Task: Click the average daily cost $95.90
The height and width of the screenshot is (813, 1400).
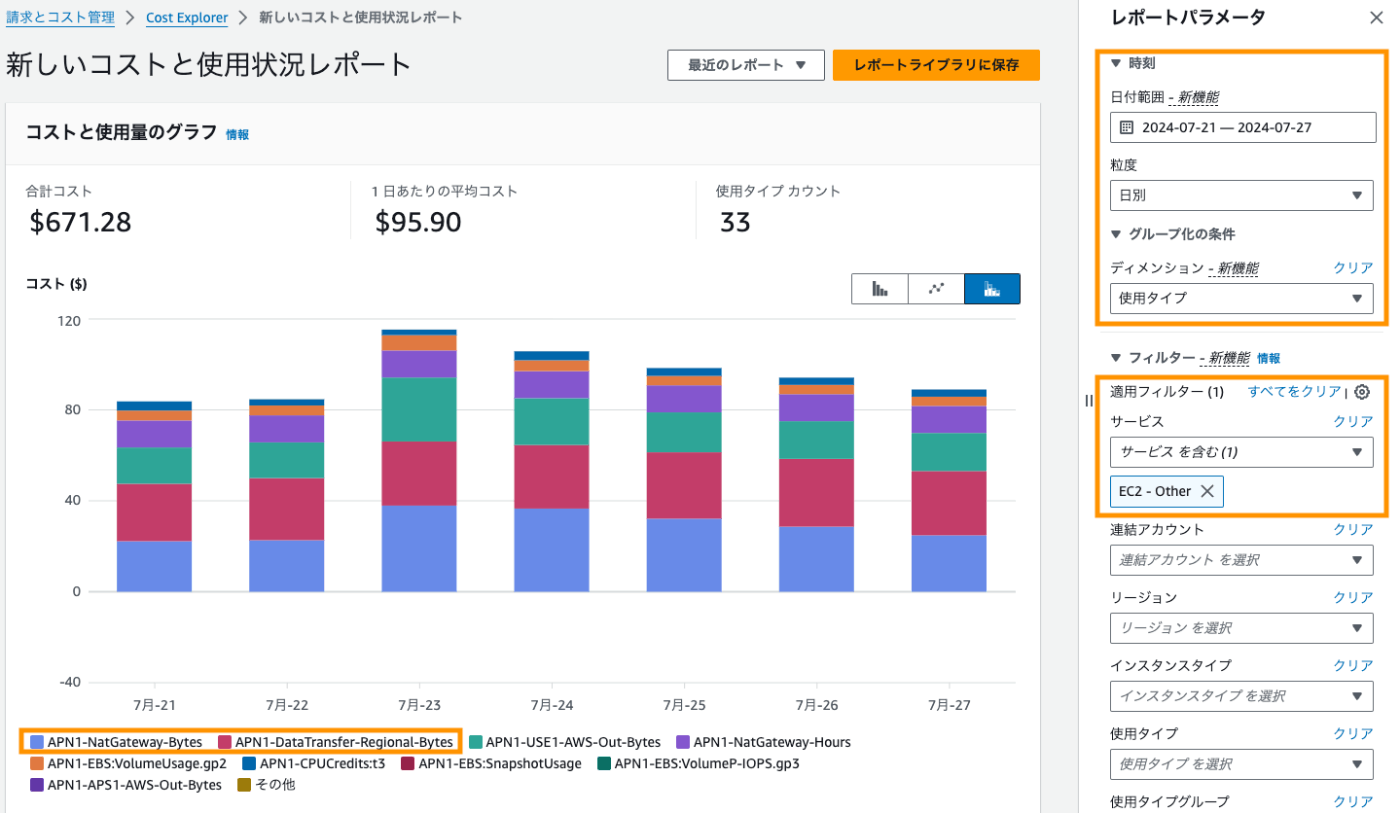Action: coord(418,222)
